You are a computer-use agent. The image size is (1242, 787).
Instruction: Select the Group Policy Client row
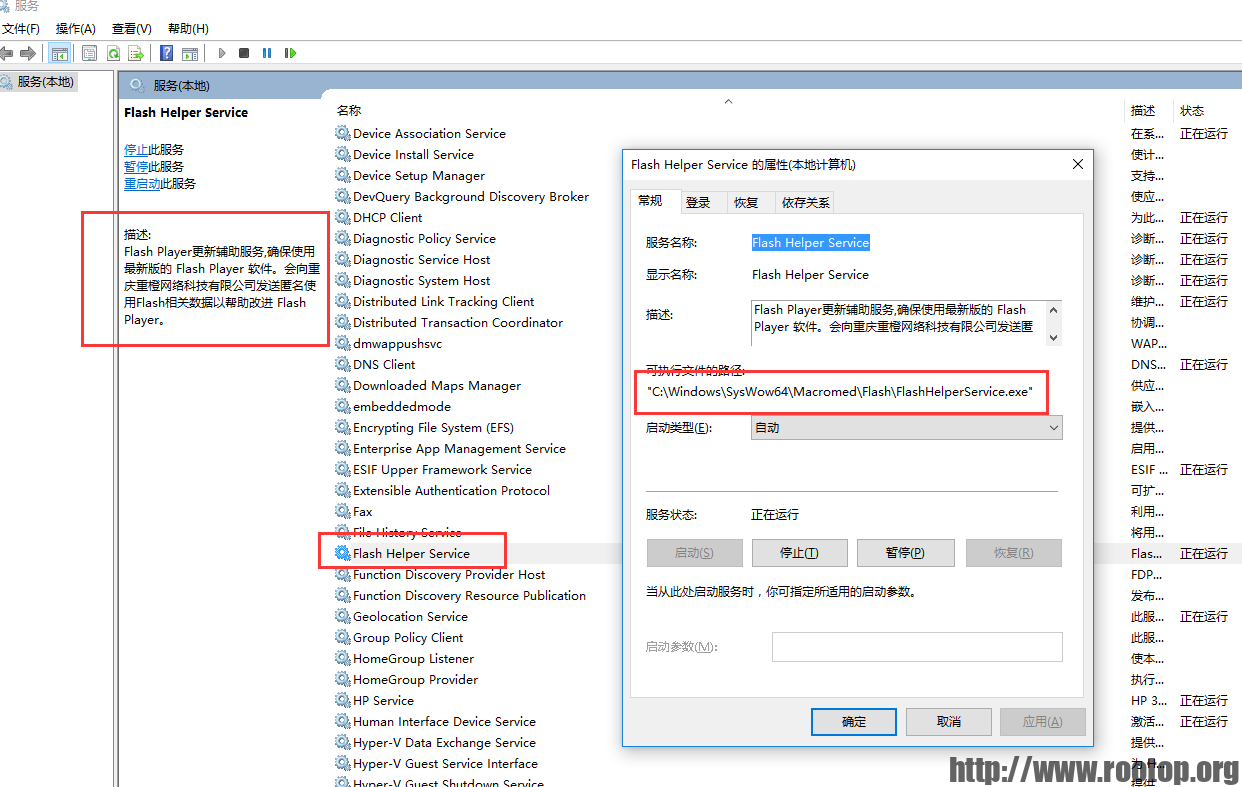coord(408,637)
